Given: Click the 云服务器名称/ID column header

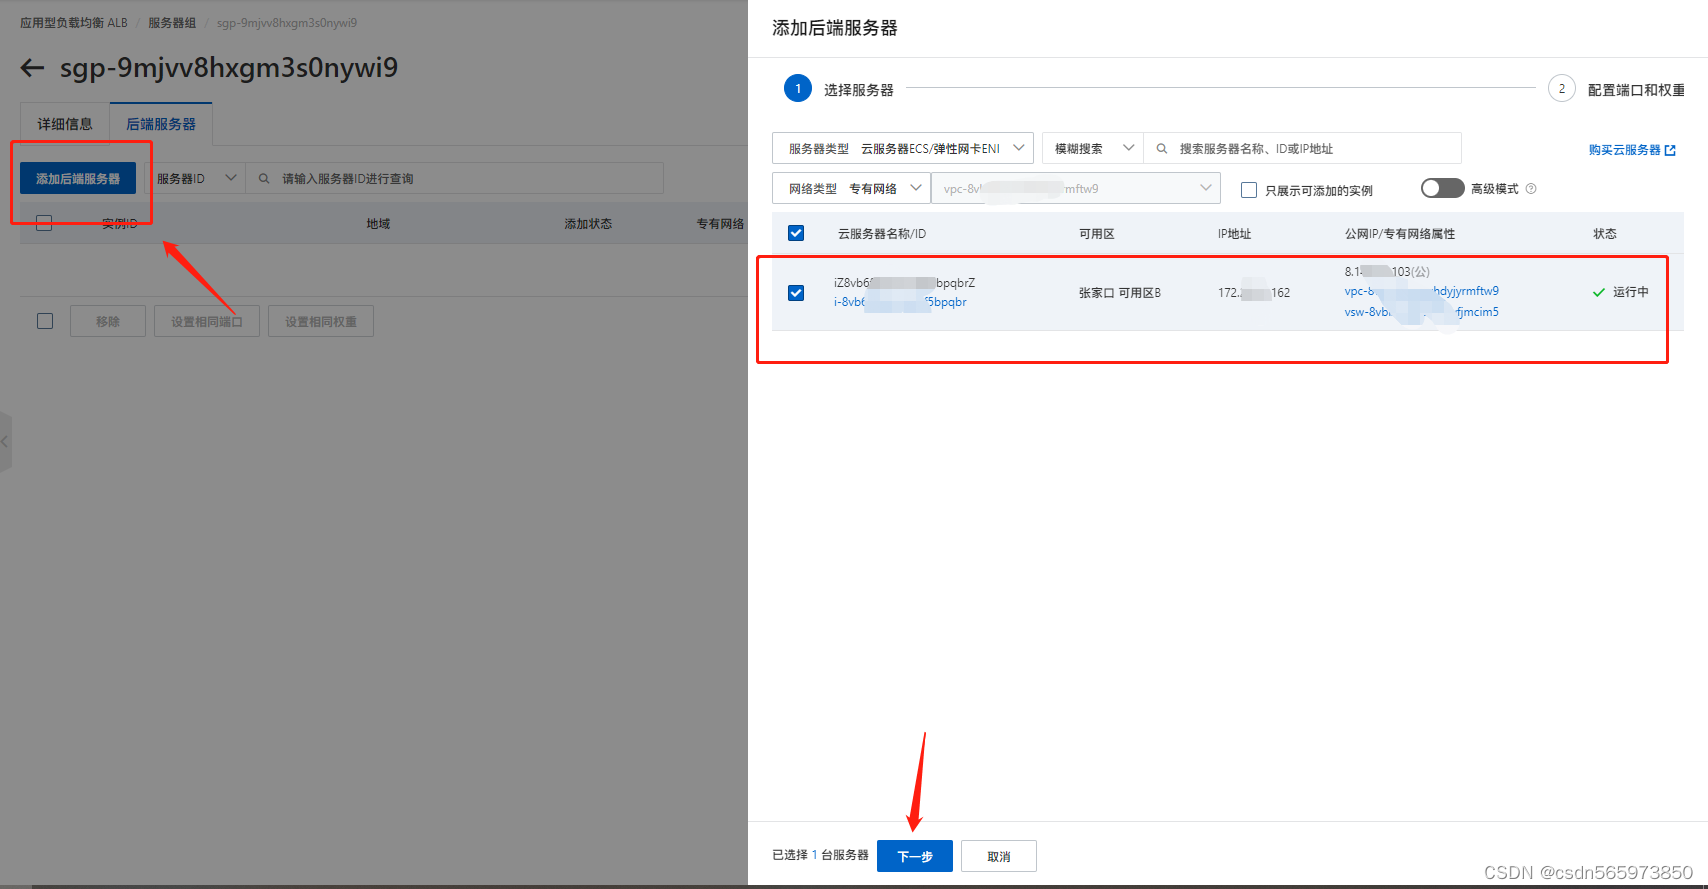Looking at the screenshot, I should (882, 233).
